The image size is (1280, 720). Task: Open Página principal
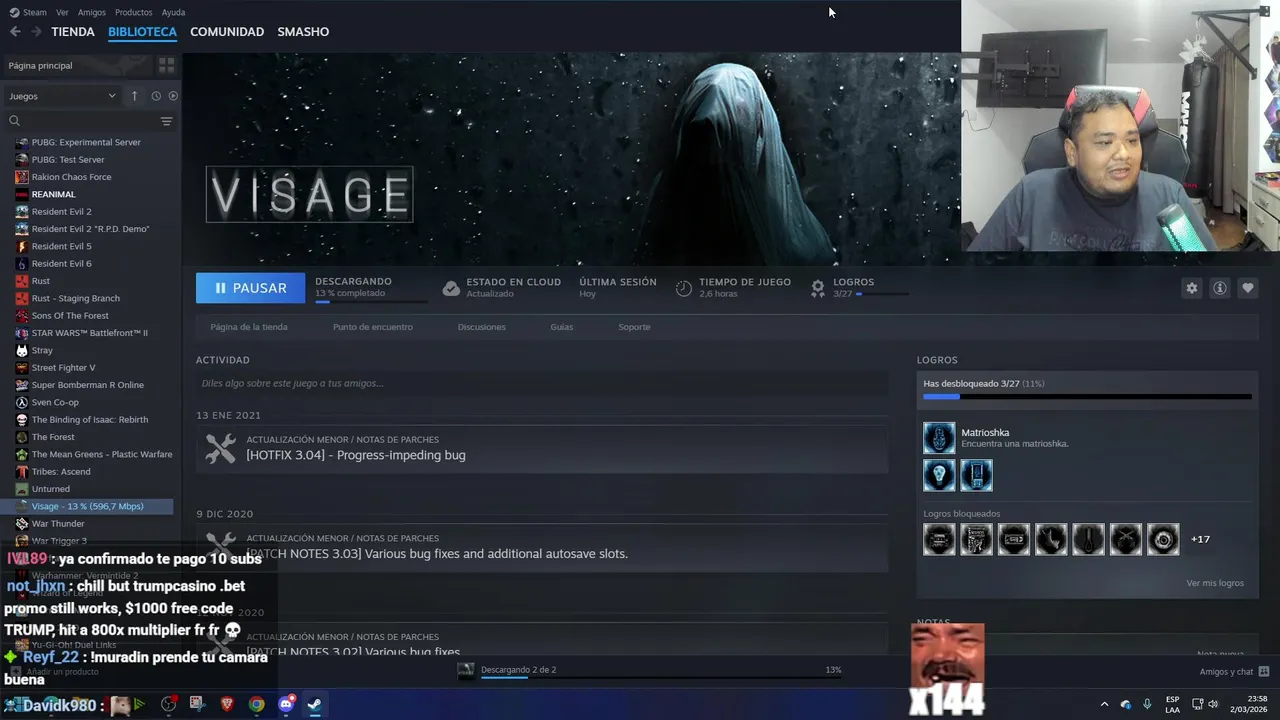[x=78, y=65]
